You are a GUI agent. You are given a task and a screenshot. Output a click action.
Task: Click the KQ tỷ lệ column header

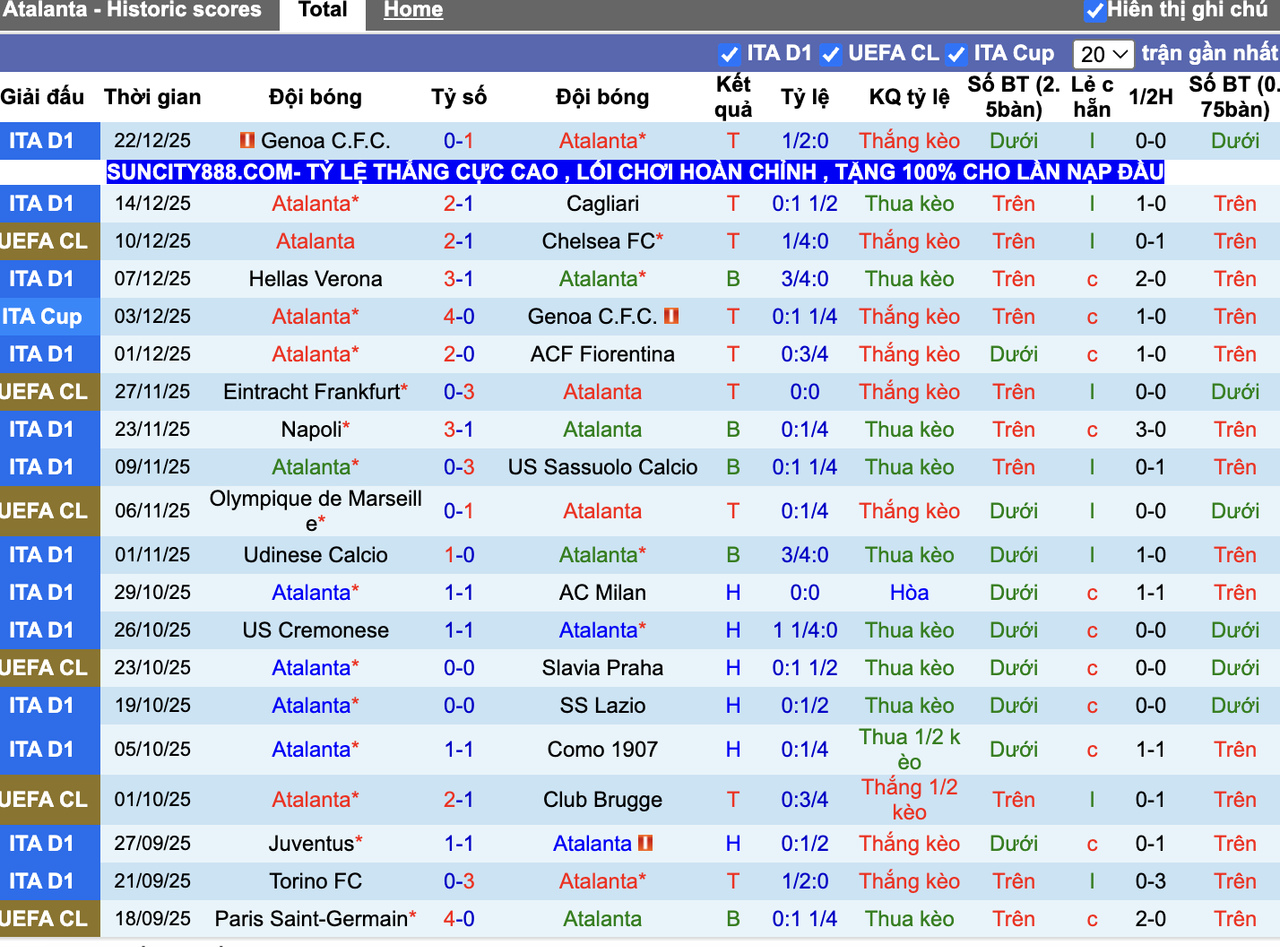tap(909, 97)
